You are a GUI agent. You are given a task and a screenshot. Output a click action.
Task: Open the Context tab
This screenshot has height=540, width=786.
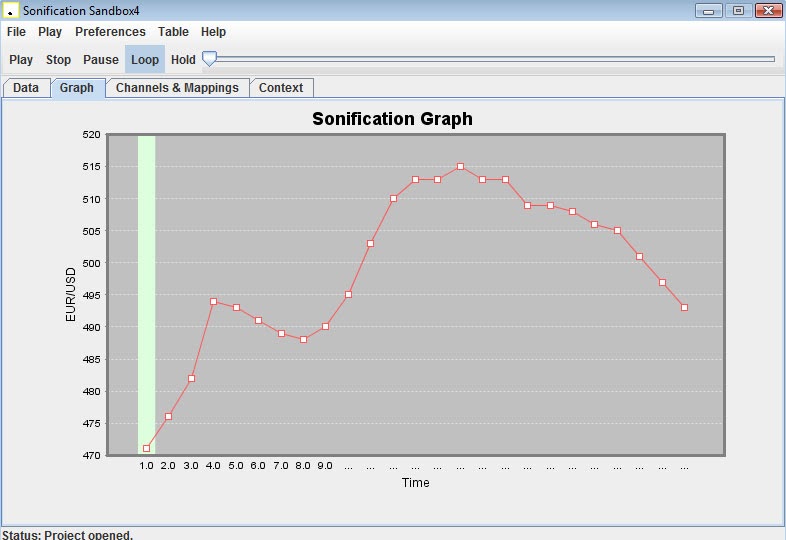(281, 88)
